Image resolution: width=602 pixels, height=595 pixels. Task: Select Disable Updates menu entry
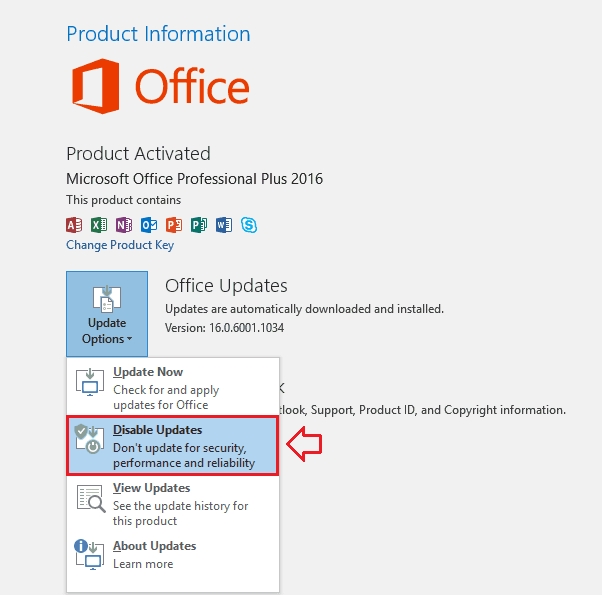click(173, 446)
